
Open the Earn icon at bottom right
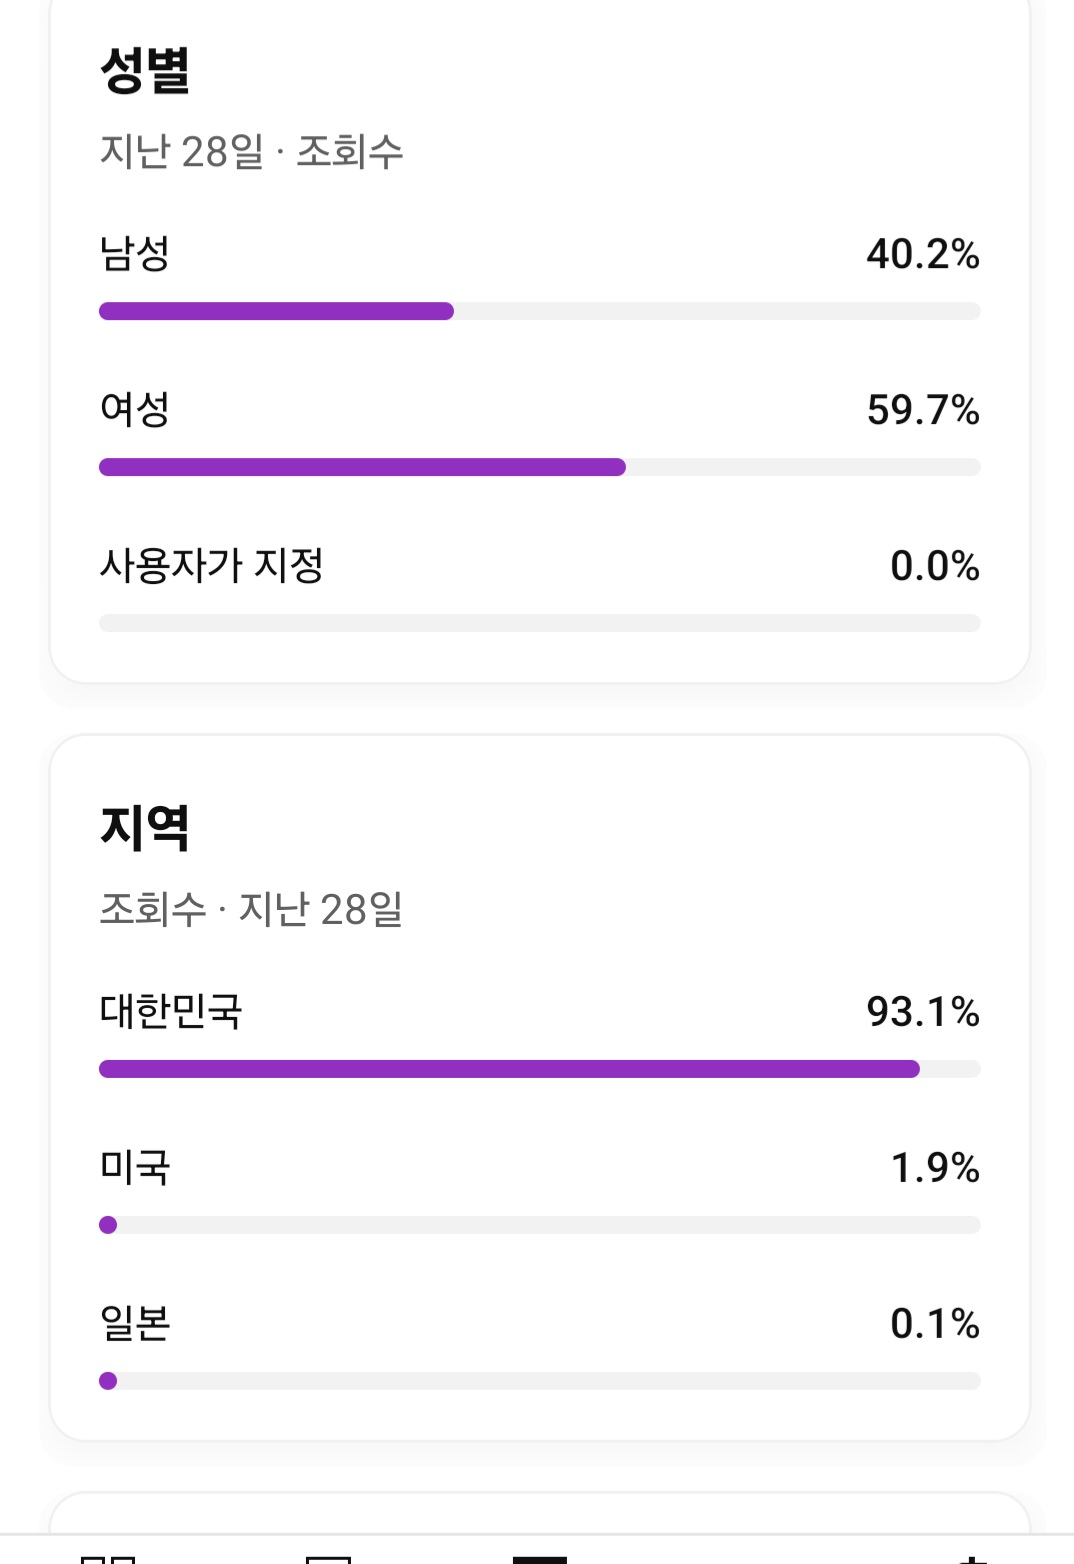pyautogui.click(x=971, y=1559)
